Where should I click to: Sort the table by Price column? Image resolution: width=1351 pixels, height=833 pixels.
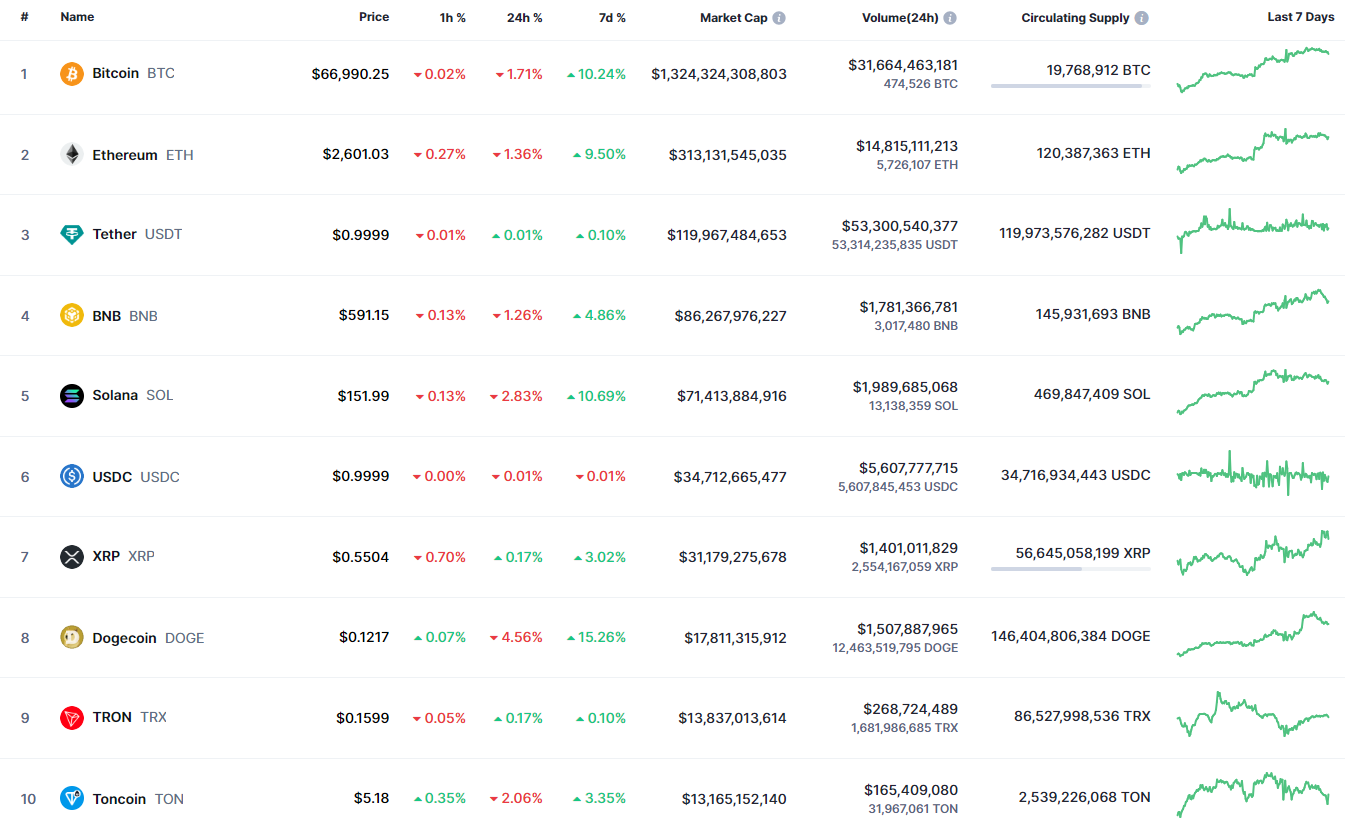[x=374, y=18]
